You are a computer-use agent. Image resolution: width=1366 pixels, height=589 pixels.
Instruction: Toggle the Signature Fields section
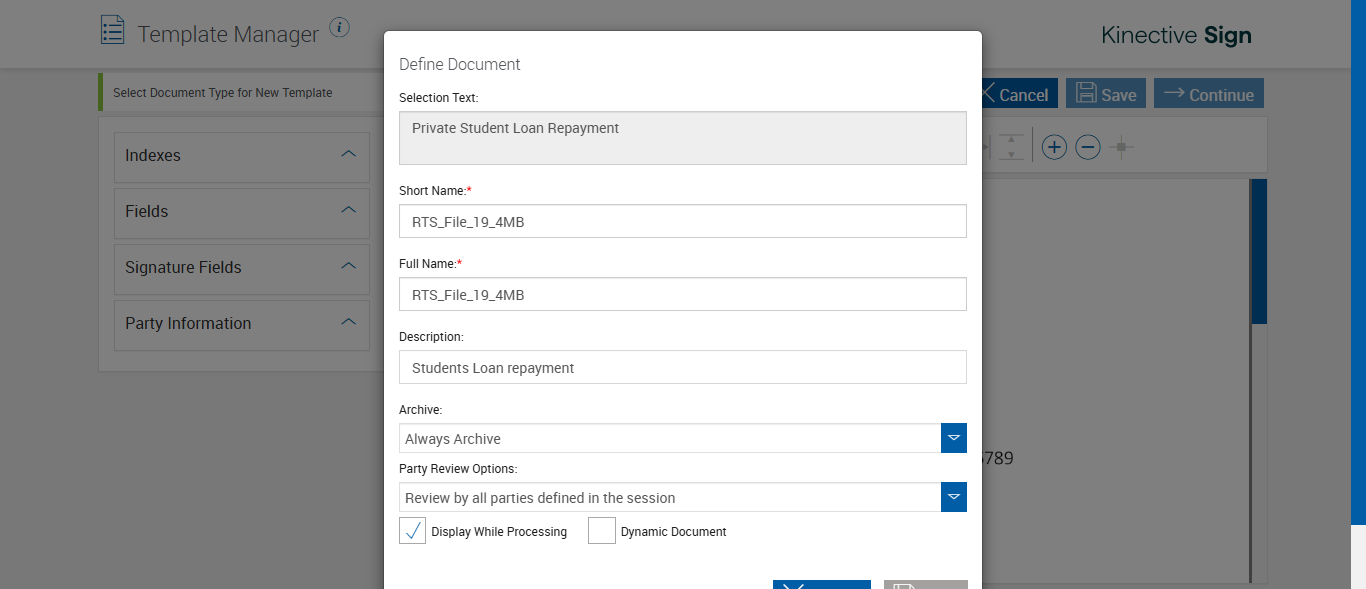click(x=348, y=267)
